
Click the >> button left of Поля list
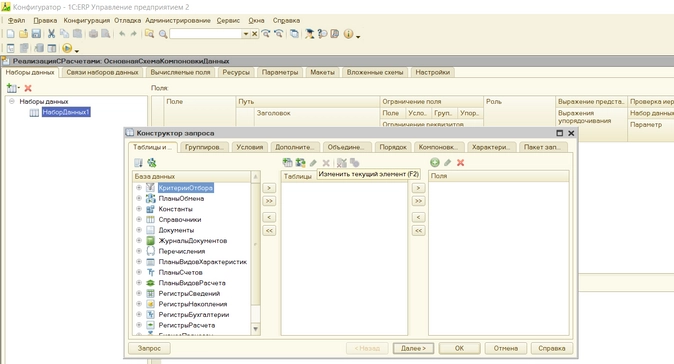click(x=418, y=201)
